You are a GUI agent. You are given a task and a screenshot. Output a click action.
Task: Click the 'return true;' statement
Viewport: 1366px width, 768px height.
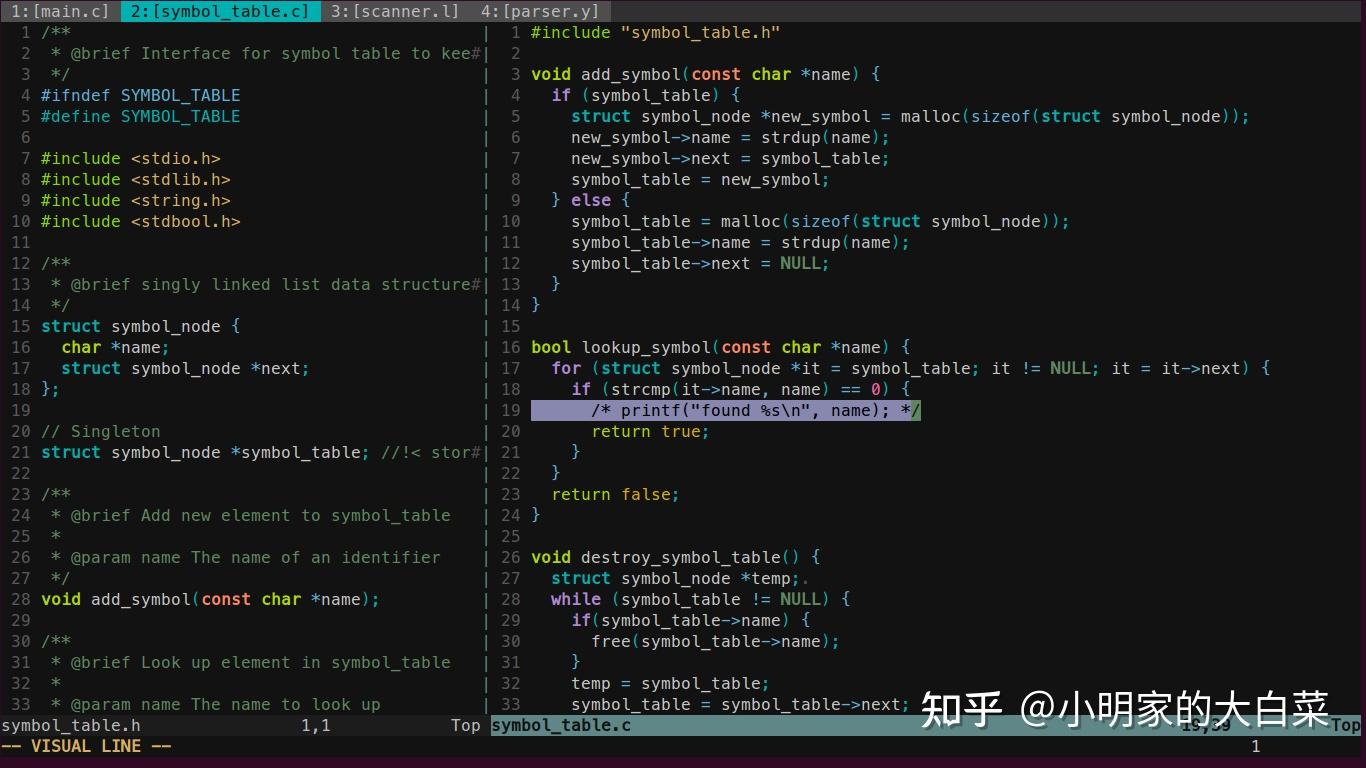point(651,431)
